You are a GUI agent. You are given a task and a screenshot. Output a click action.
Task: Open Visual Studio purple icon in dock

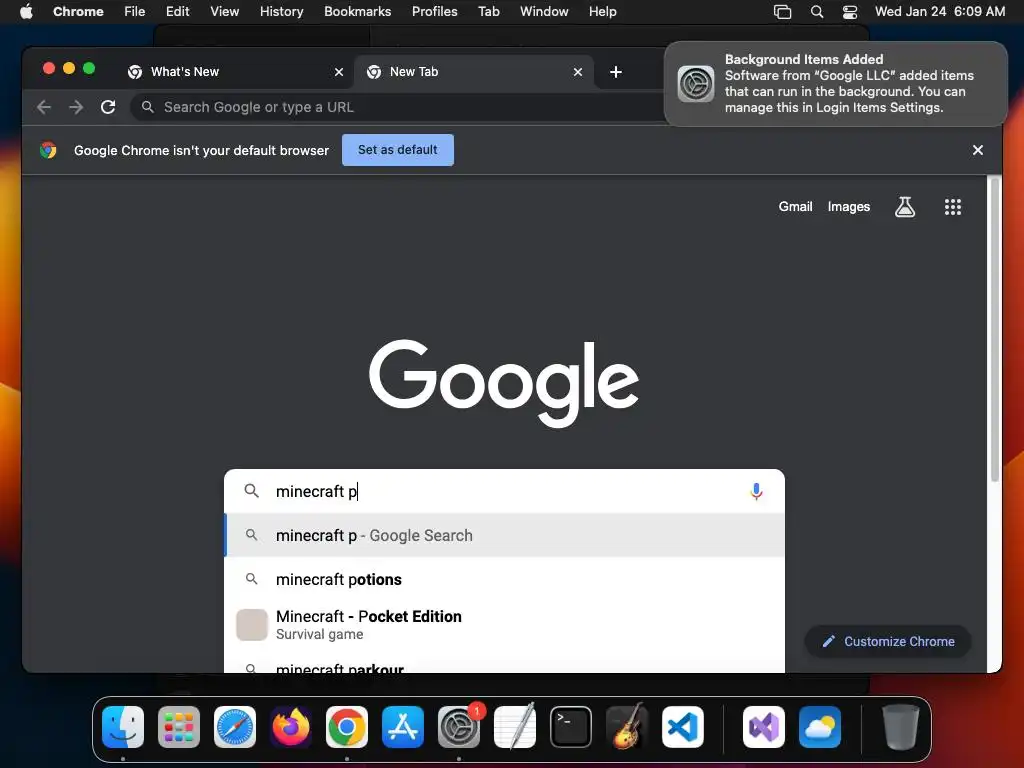763,727
